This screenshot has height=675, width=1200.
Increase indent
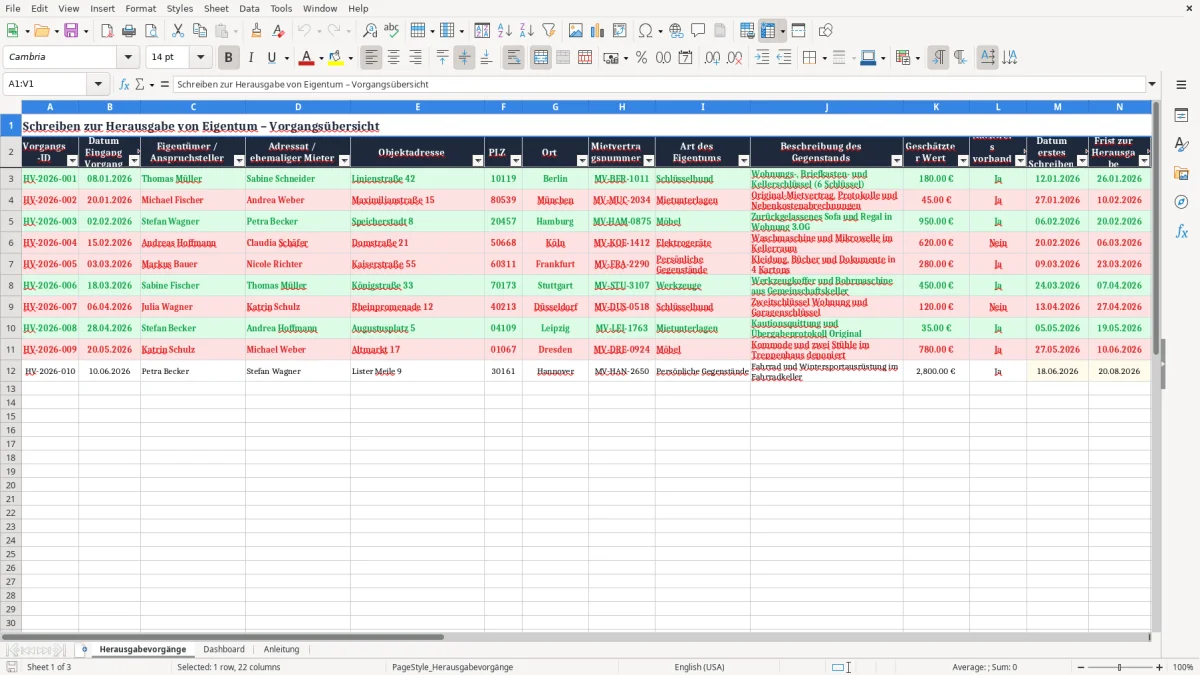tap(762, 58)
